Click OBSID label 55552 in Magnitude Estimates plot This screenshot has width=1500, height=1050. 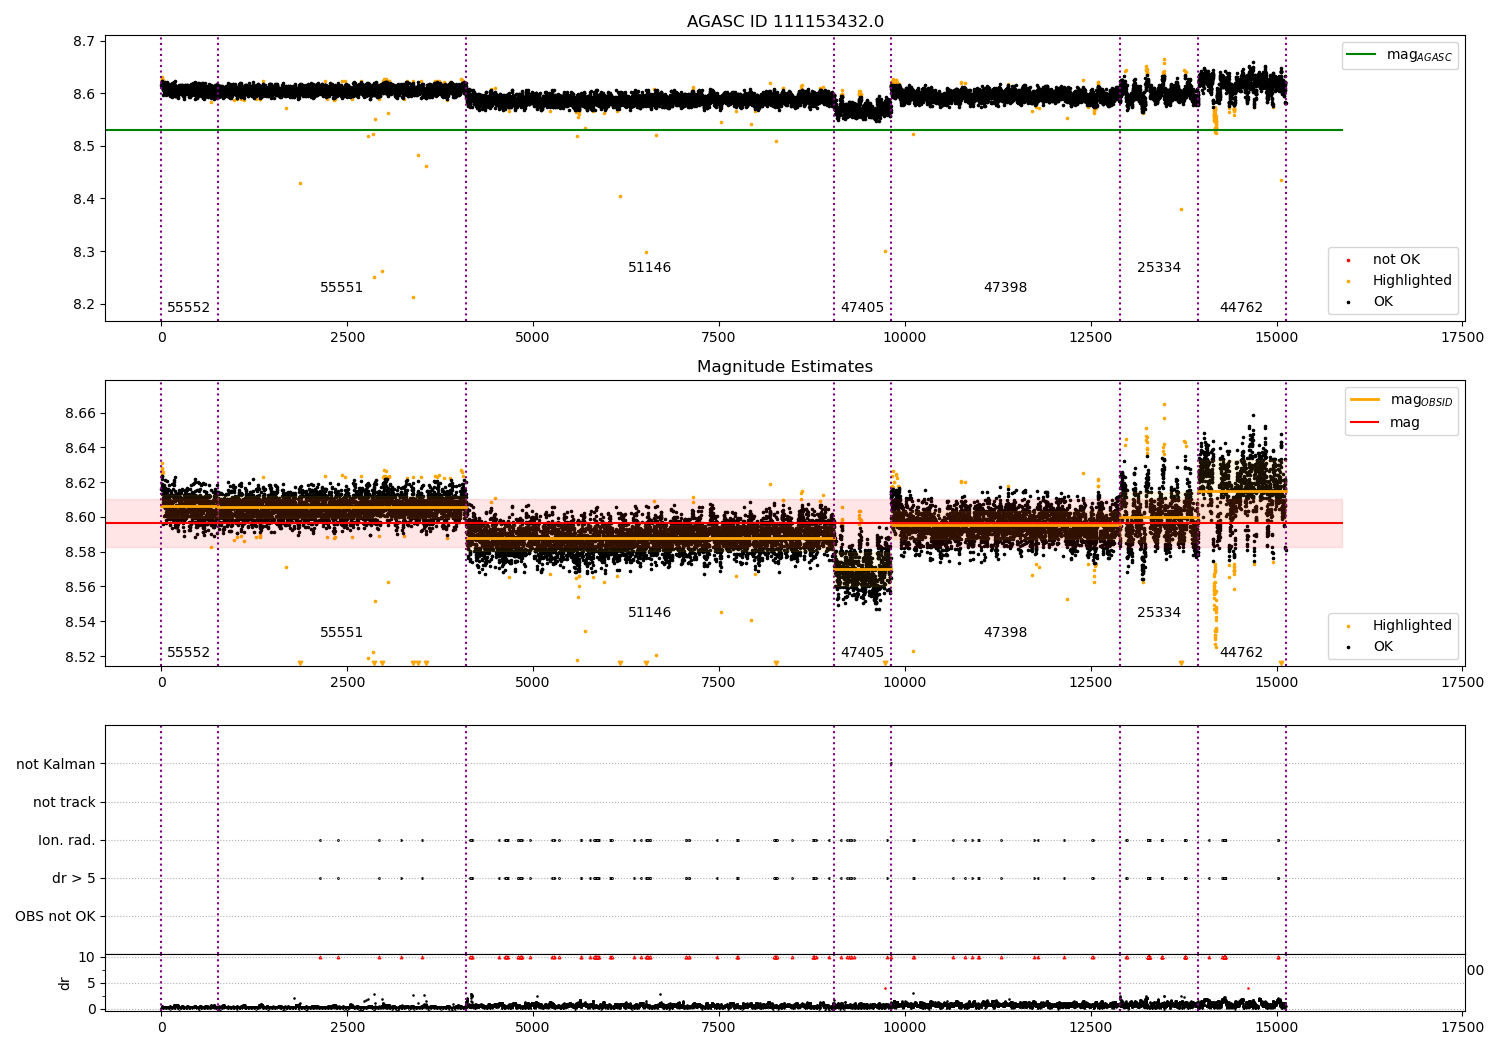(x=188, y=652)
